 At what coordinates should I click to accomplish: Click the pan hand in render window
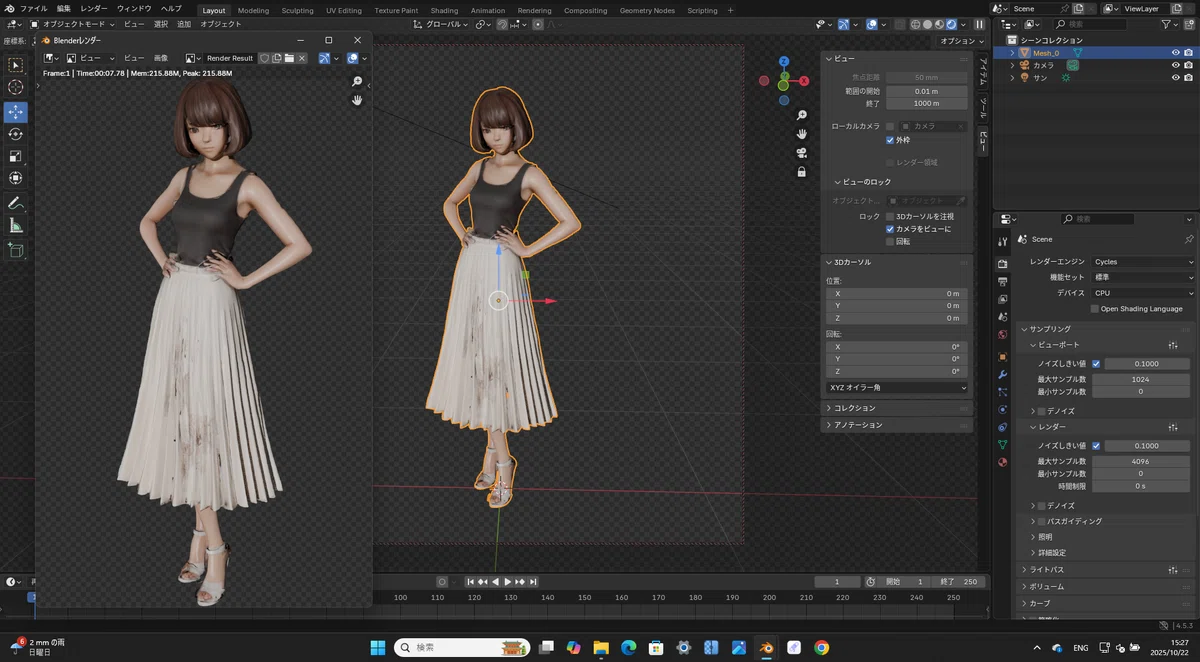tap(357, 100)
